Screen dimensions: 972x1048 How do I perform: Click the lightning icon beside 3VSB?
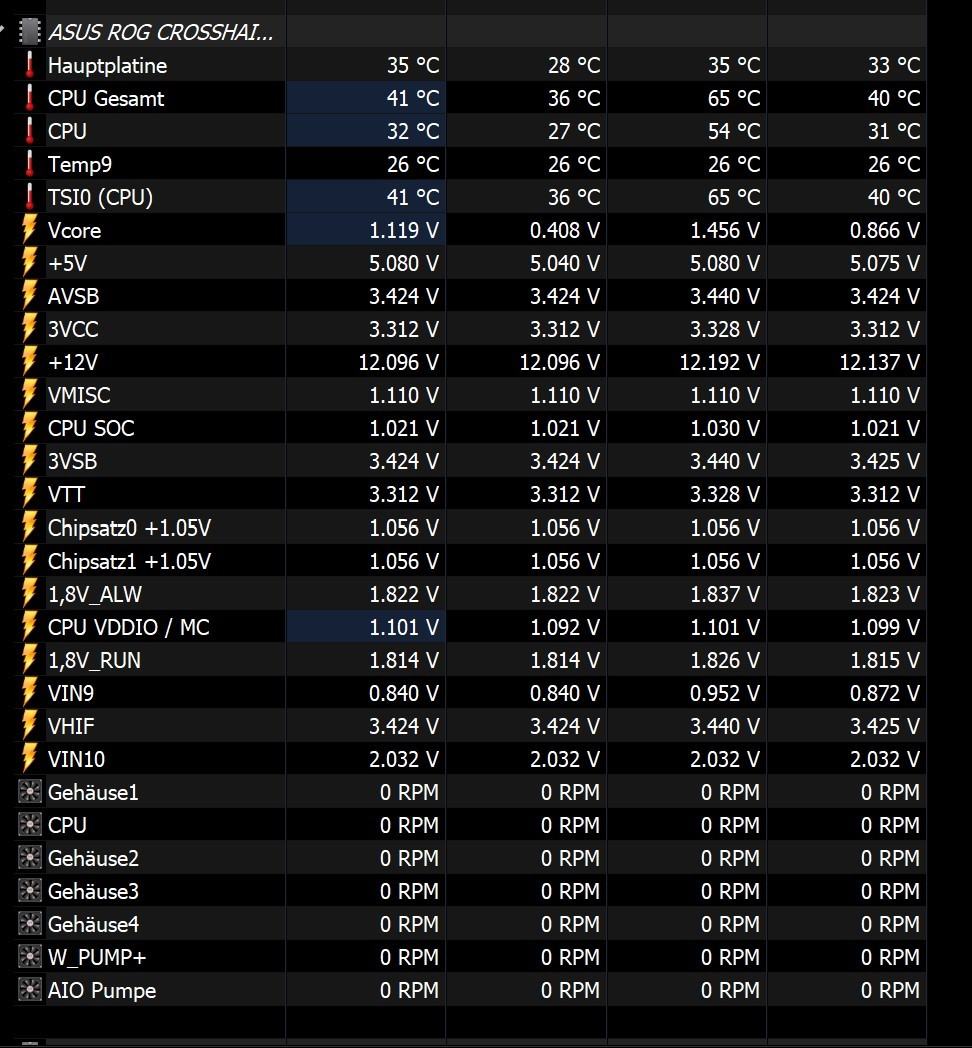click(x=29, y=461)
